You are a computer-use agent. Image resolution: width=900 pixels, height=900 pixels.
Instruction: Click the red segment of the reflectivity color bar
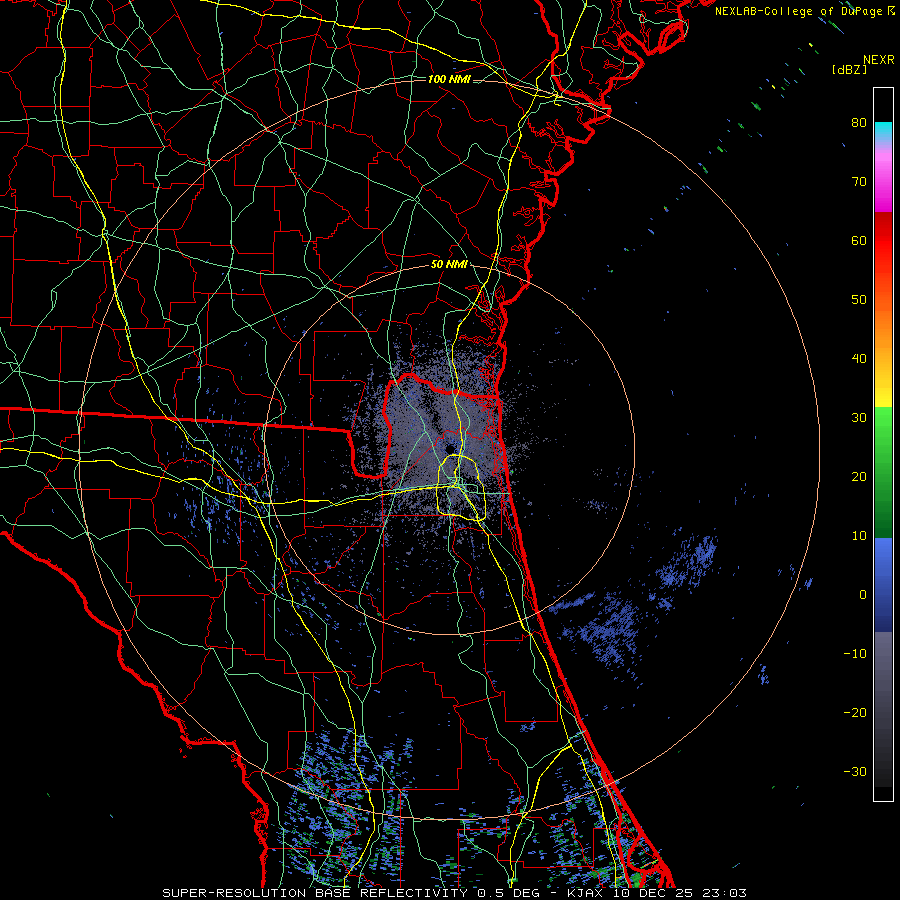click(x=883, y=241)
